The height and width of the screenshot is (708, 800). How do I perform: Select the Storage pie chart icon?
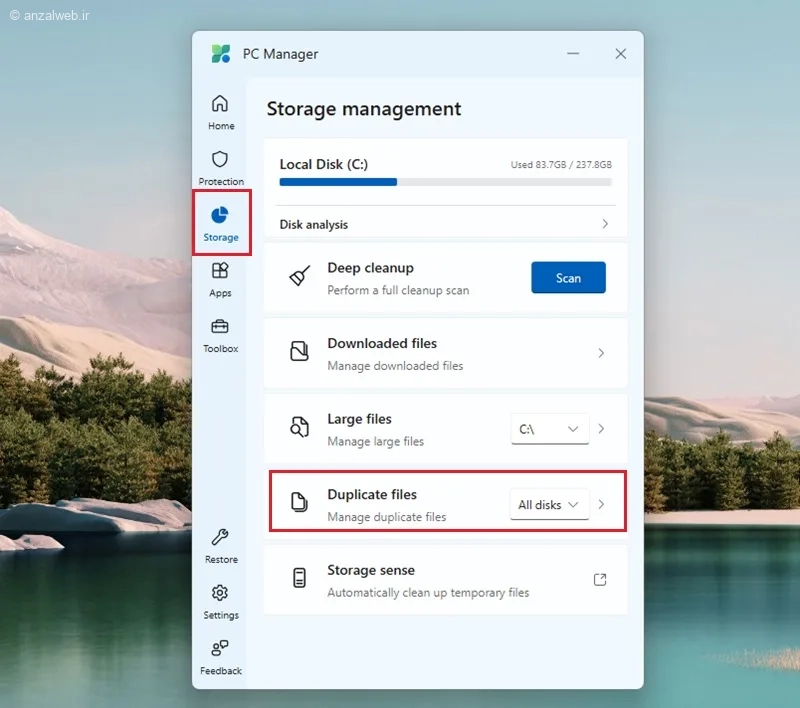(x=220, y=215)
